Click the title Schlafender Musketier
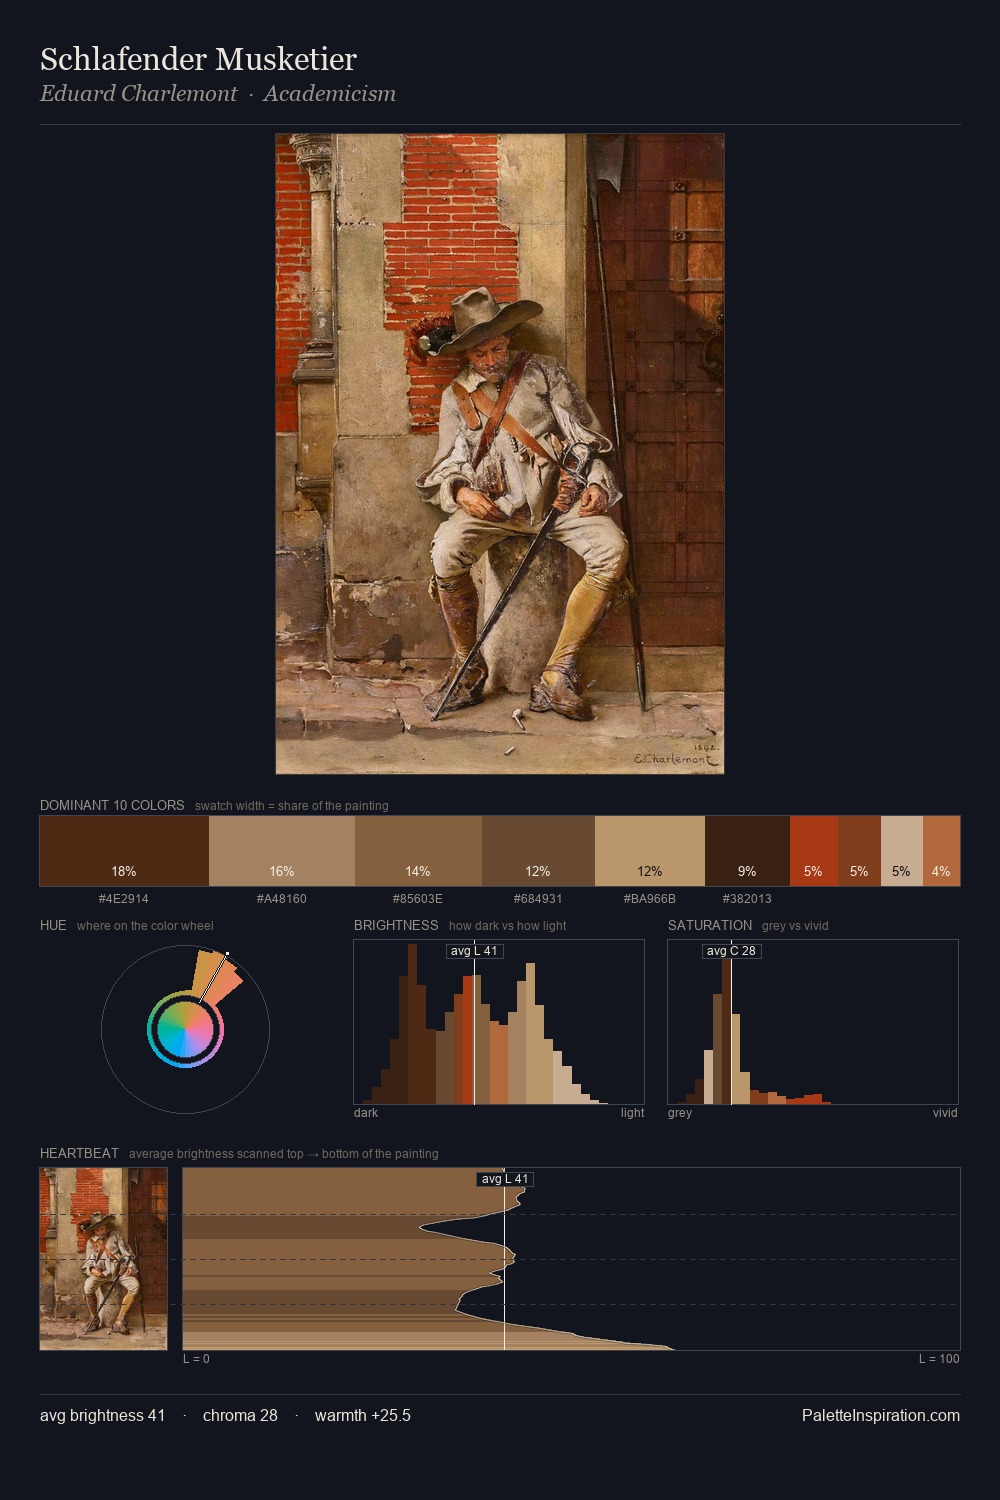 [198, 59]
